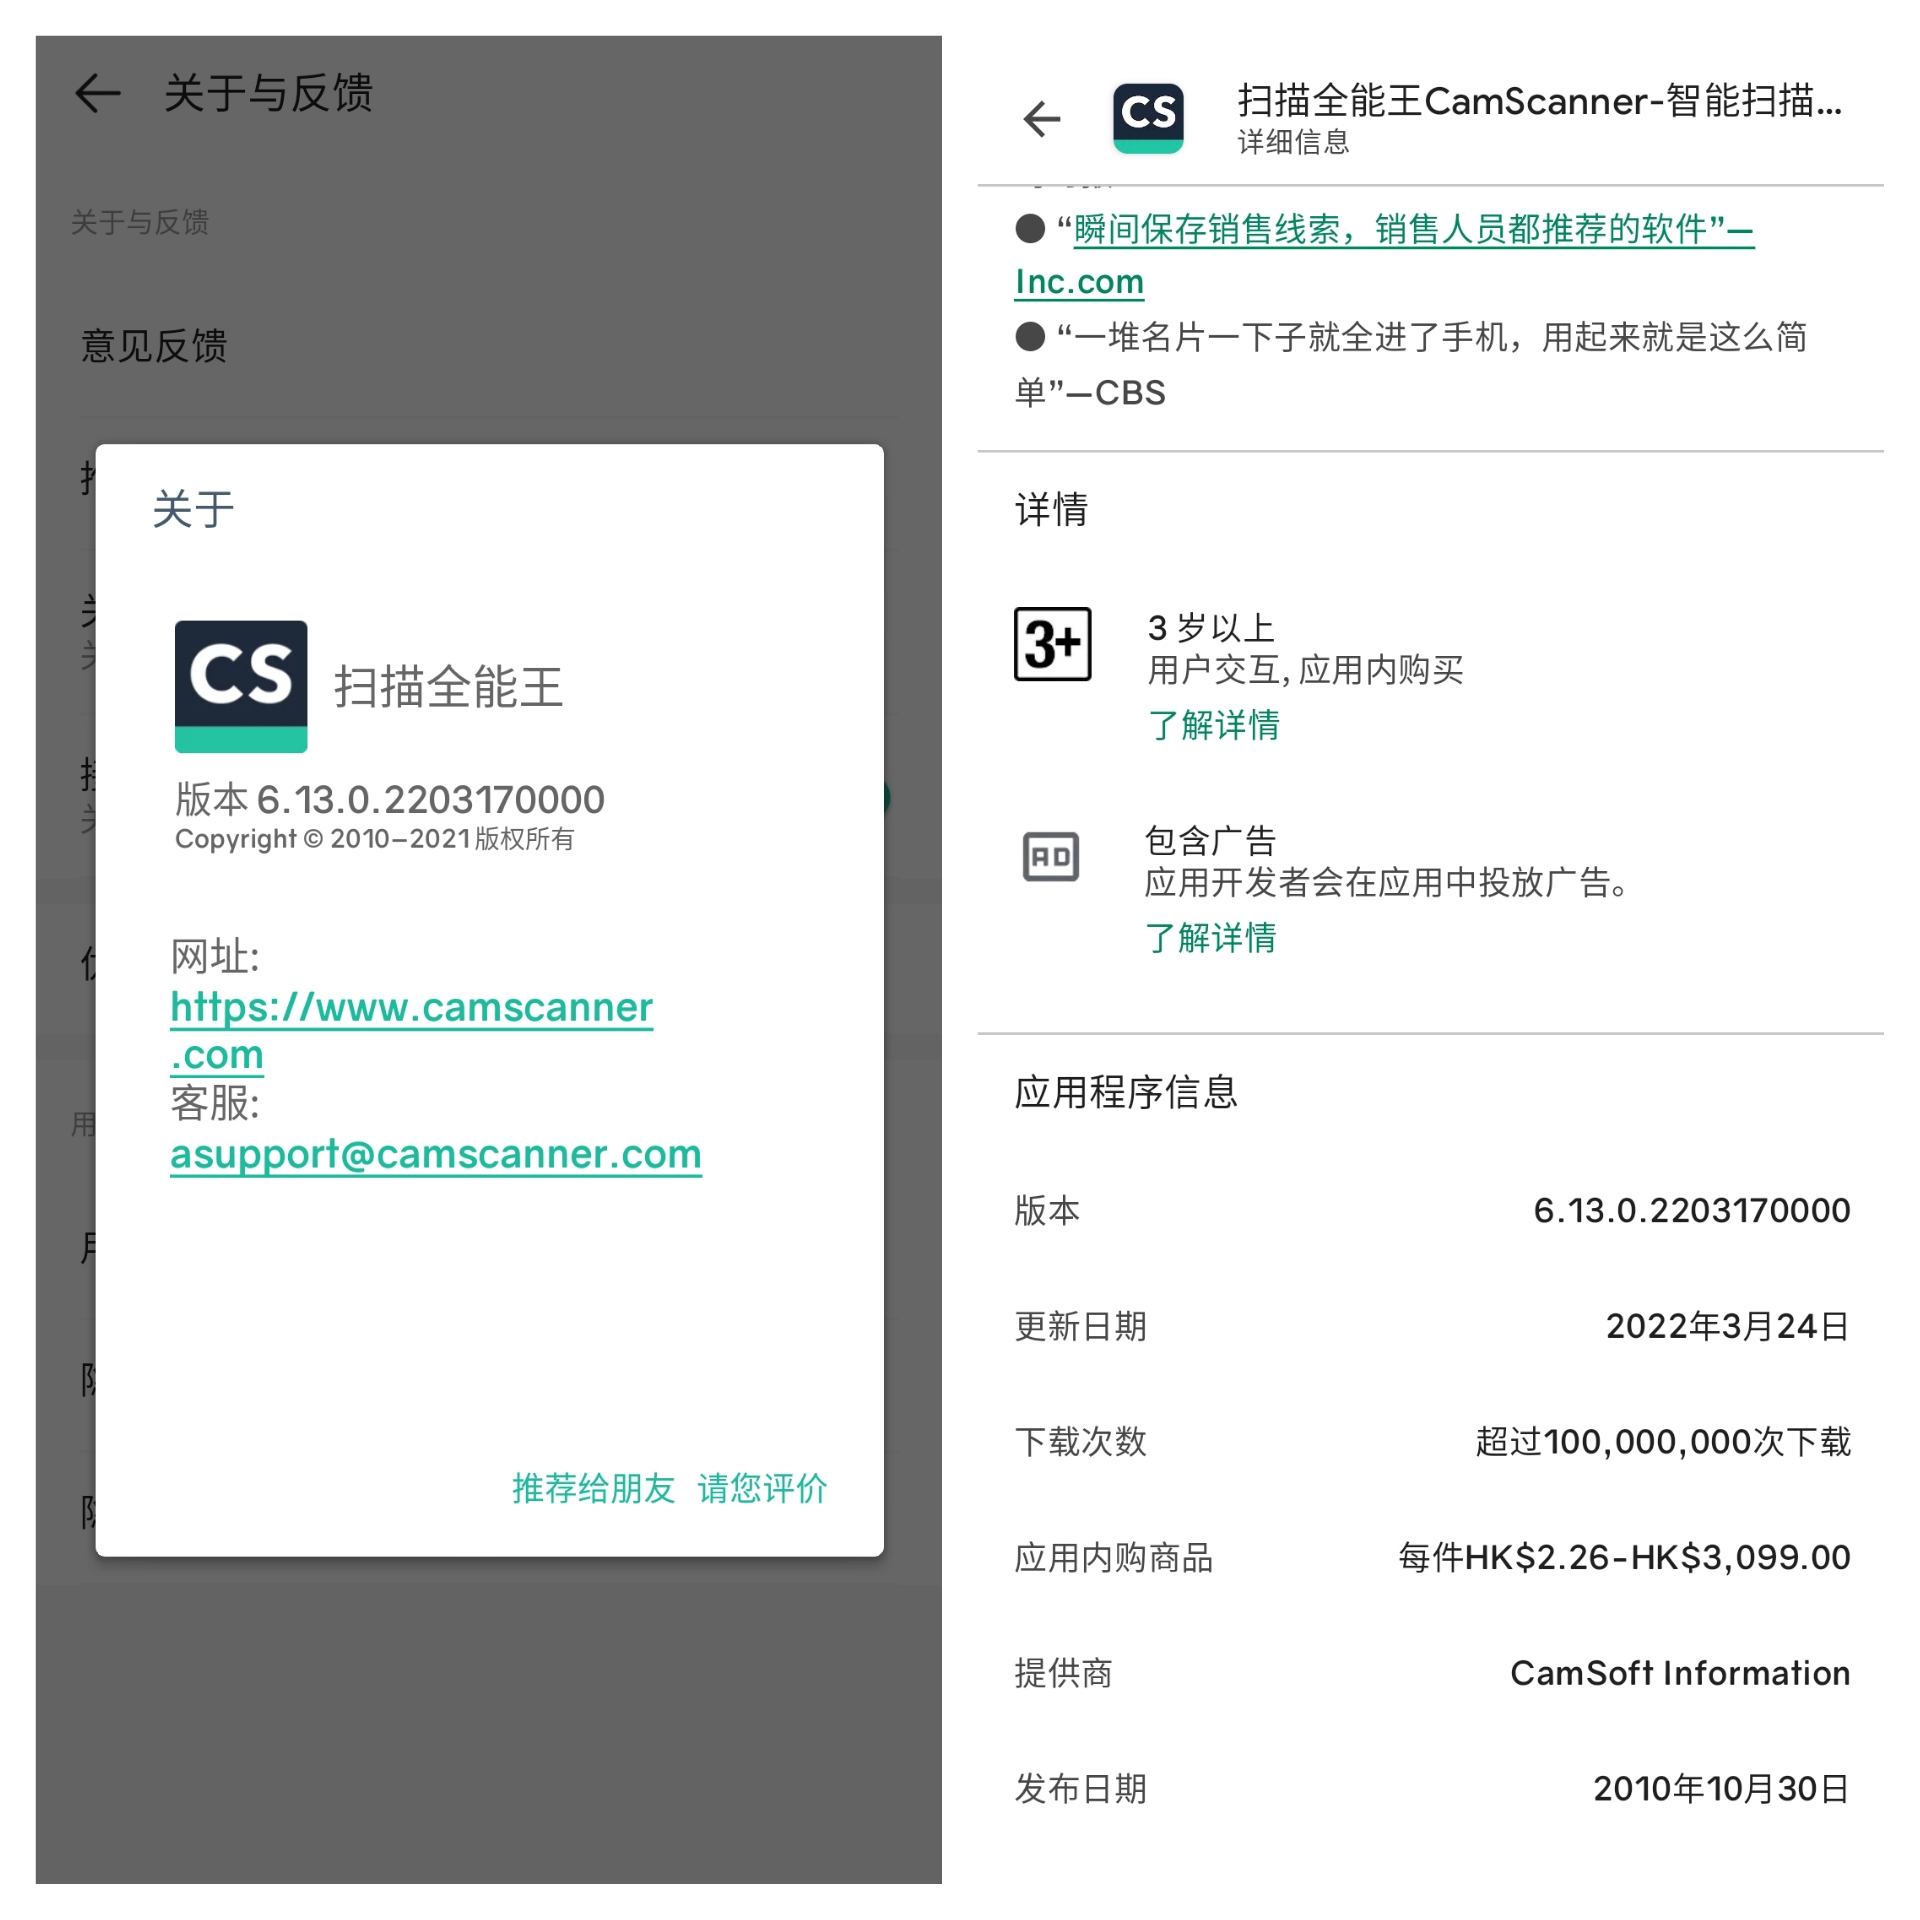Tap the 用户交互, 应用内购买 description
The width and height of the screenshot is (1920, 1920).
[x=1305, y=670]
